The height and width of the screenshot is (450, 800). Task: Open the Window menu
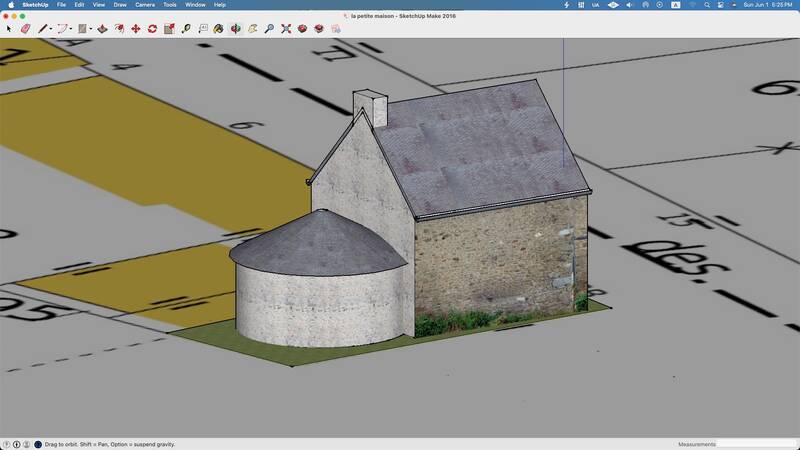tap(195, 5)
